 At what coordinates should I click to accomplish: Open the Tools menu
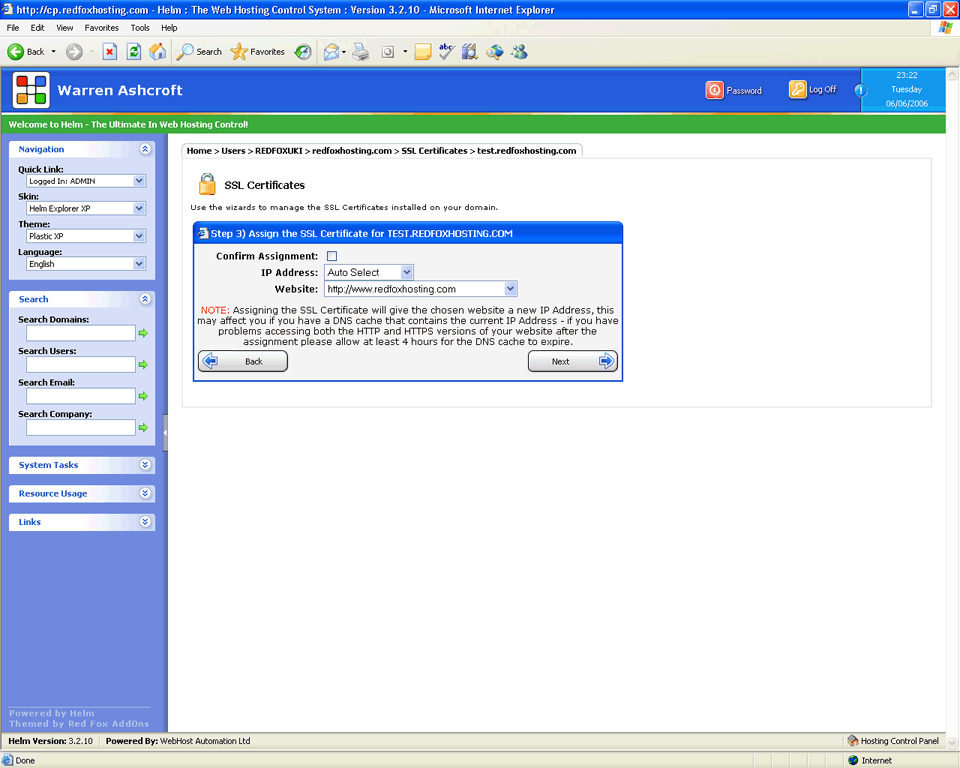coord(140,28)
